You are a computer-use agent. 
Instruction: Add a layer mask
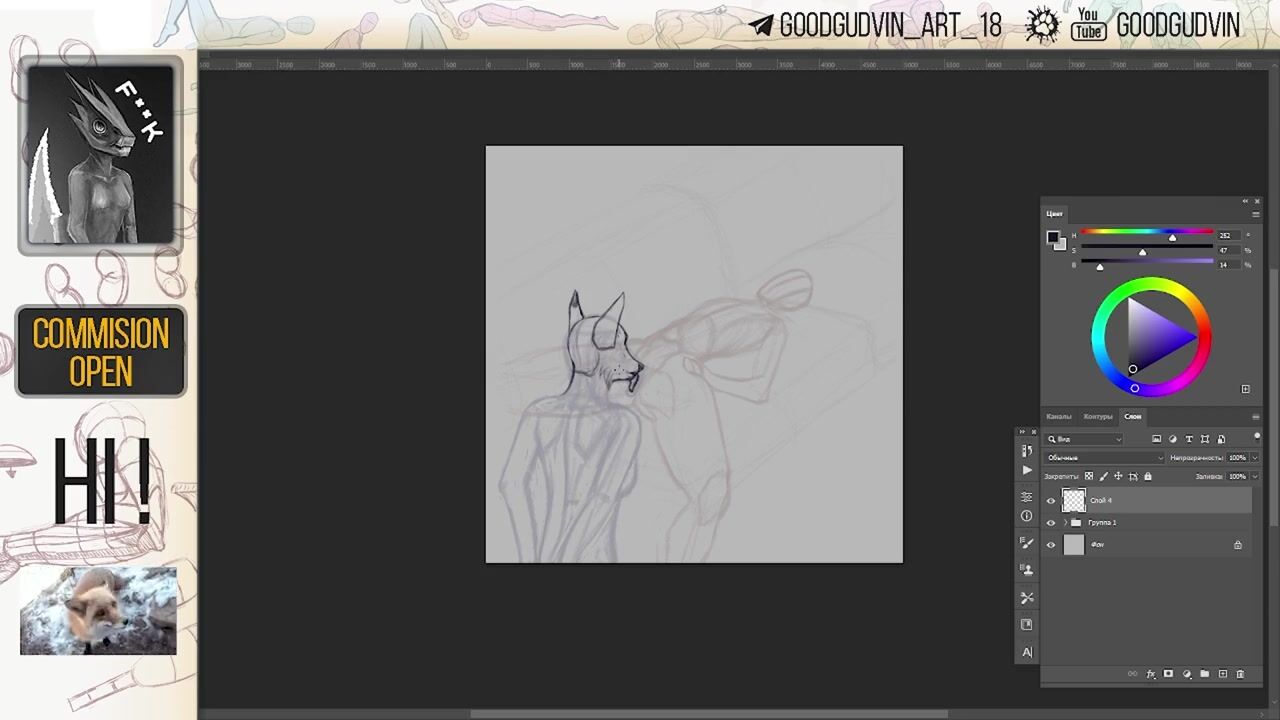pos(1168,674)
